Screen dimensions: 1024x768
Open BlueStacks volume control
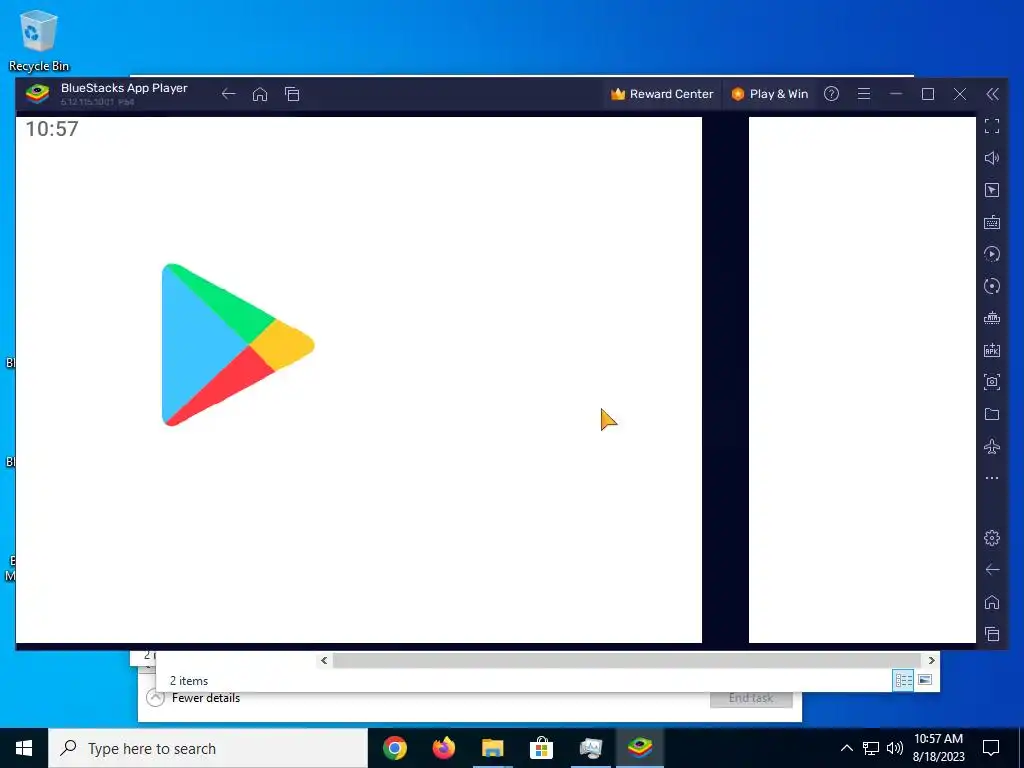(x=992, y=158)
